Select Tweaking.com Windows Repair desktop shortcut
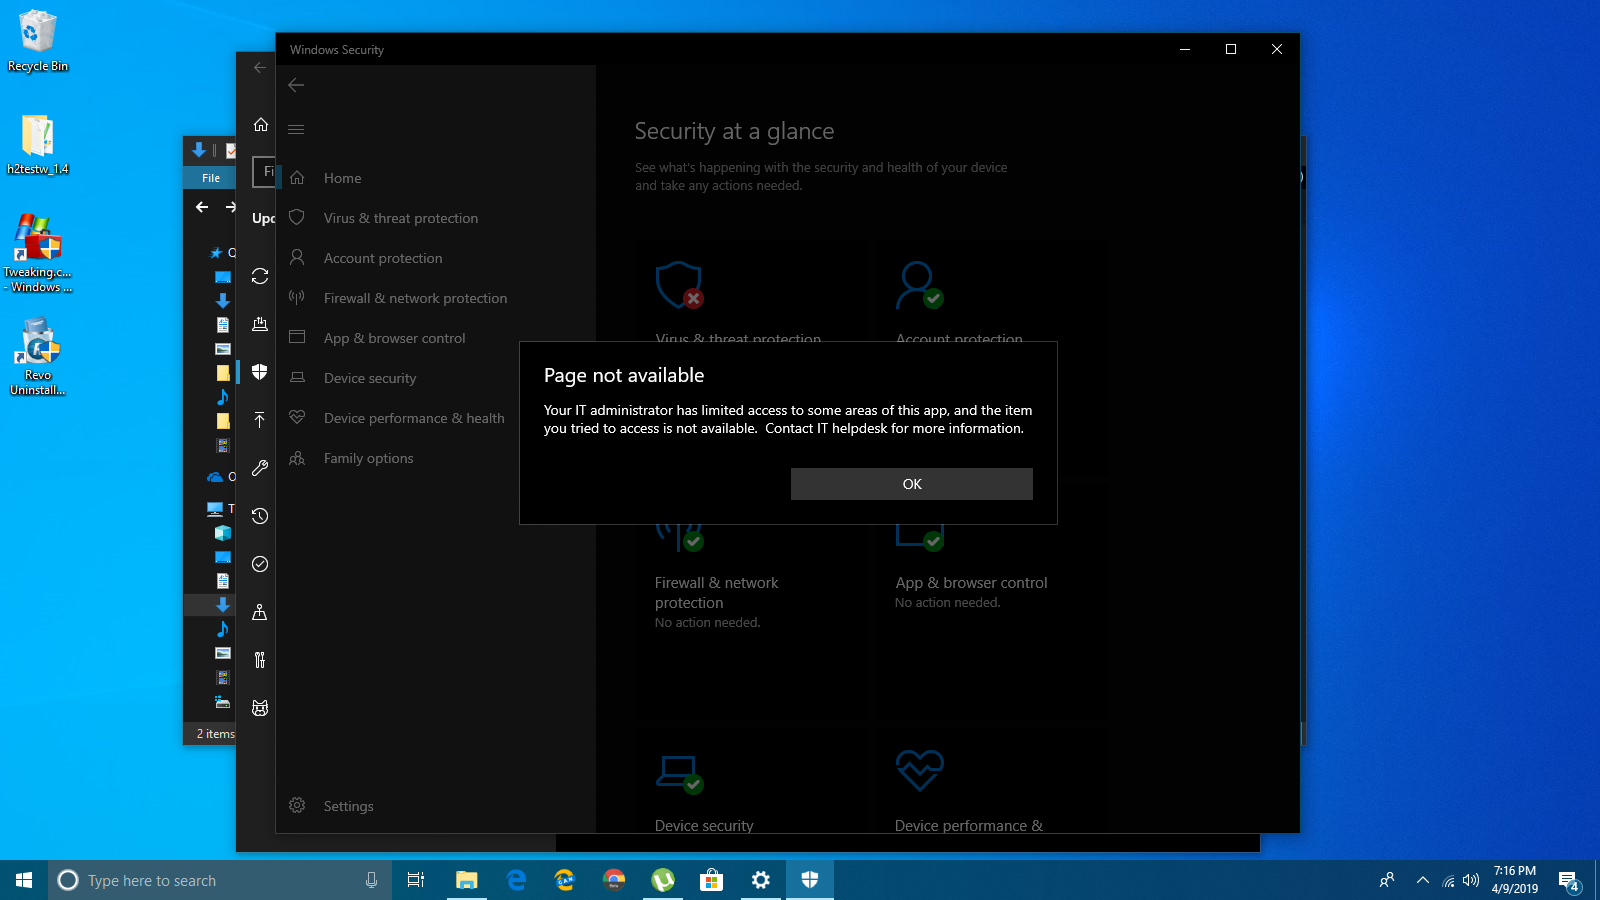Image resolution: width=1600 pixels, height=900 pixels. click(38, 254)
